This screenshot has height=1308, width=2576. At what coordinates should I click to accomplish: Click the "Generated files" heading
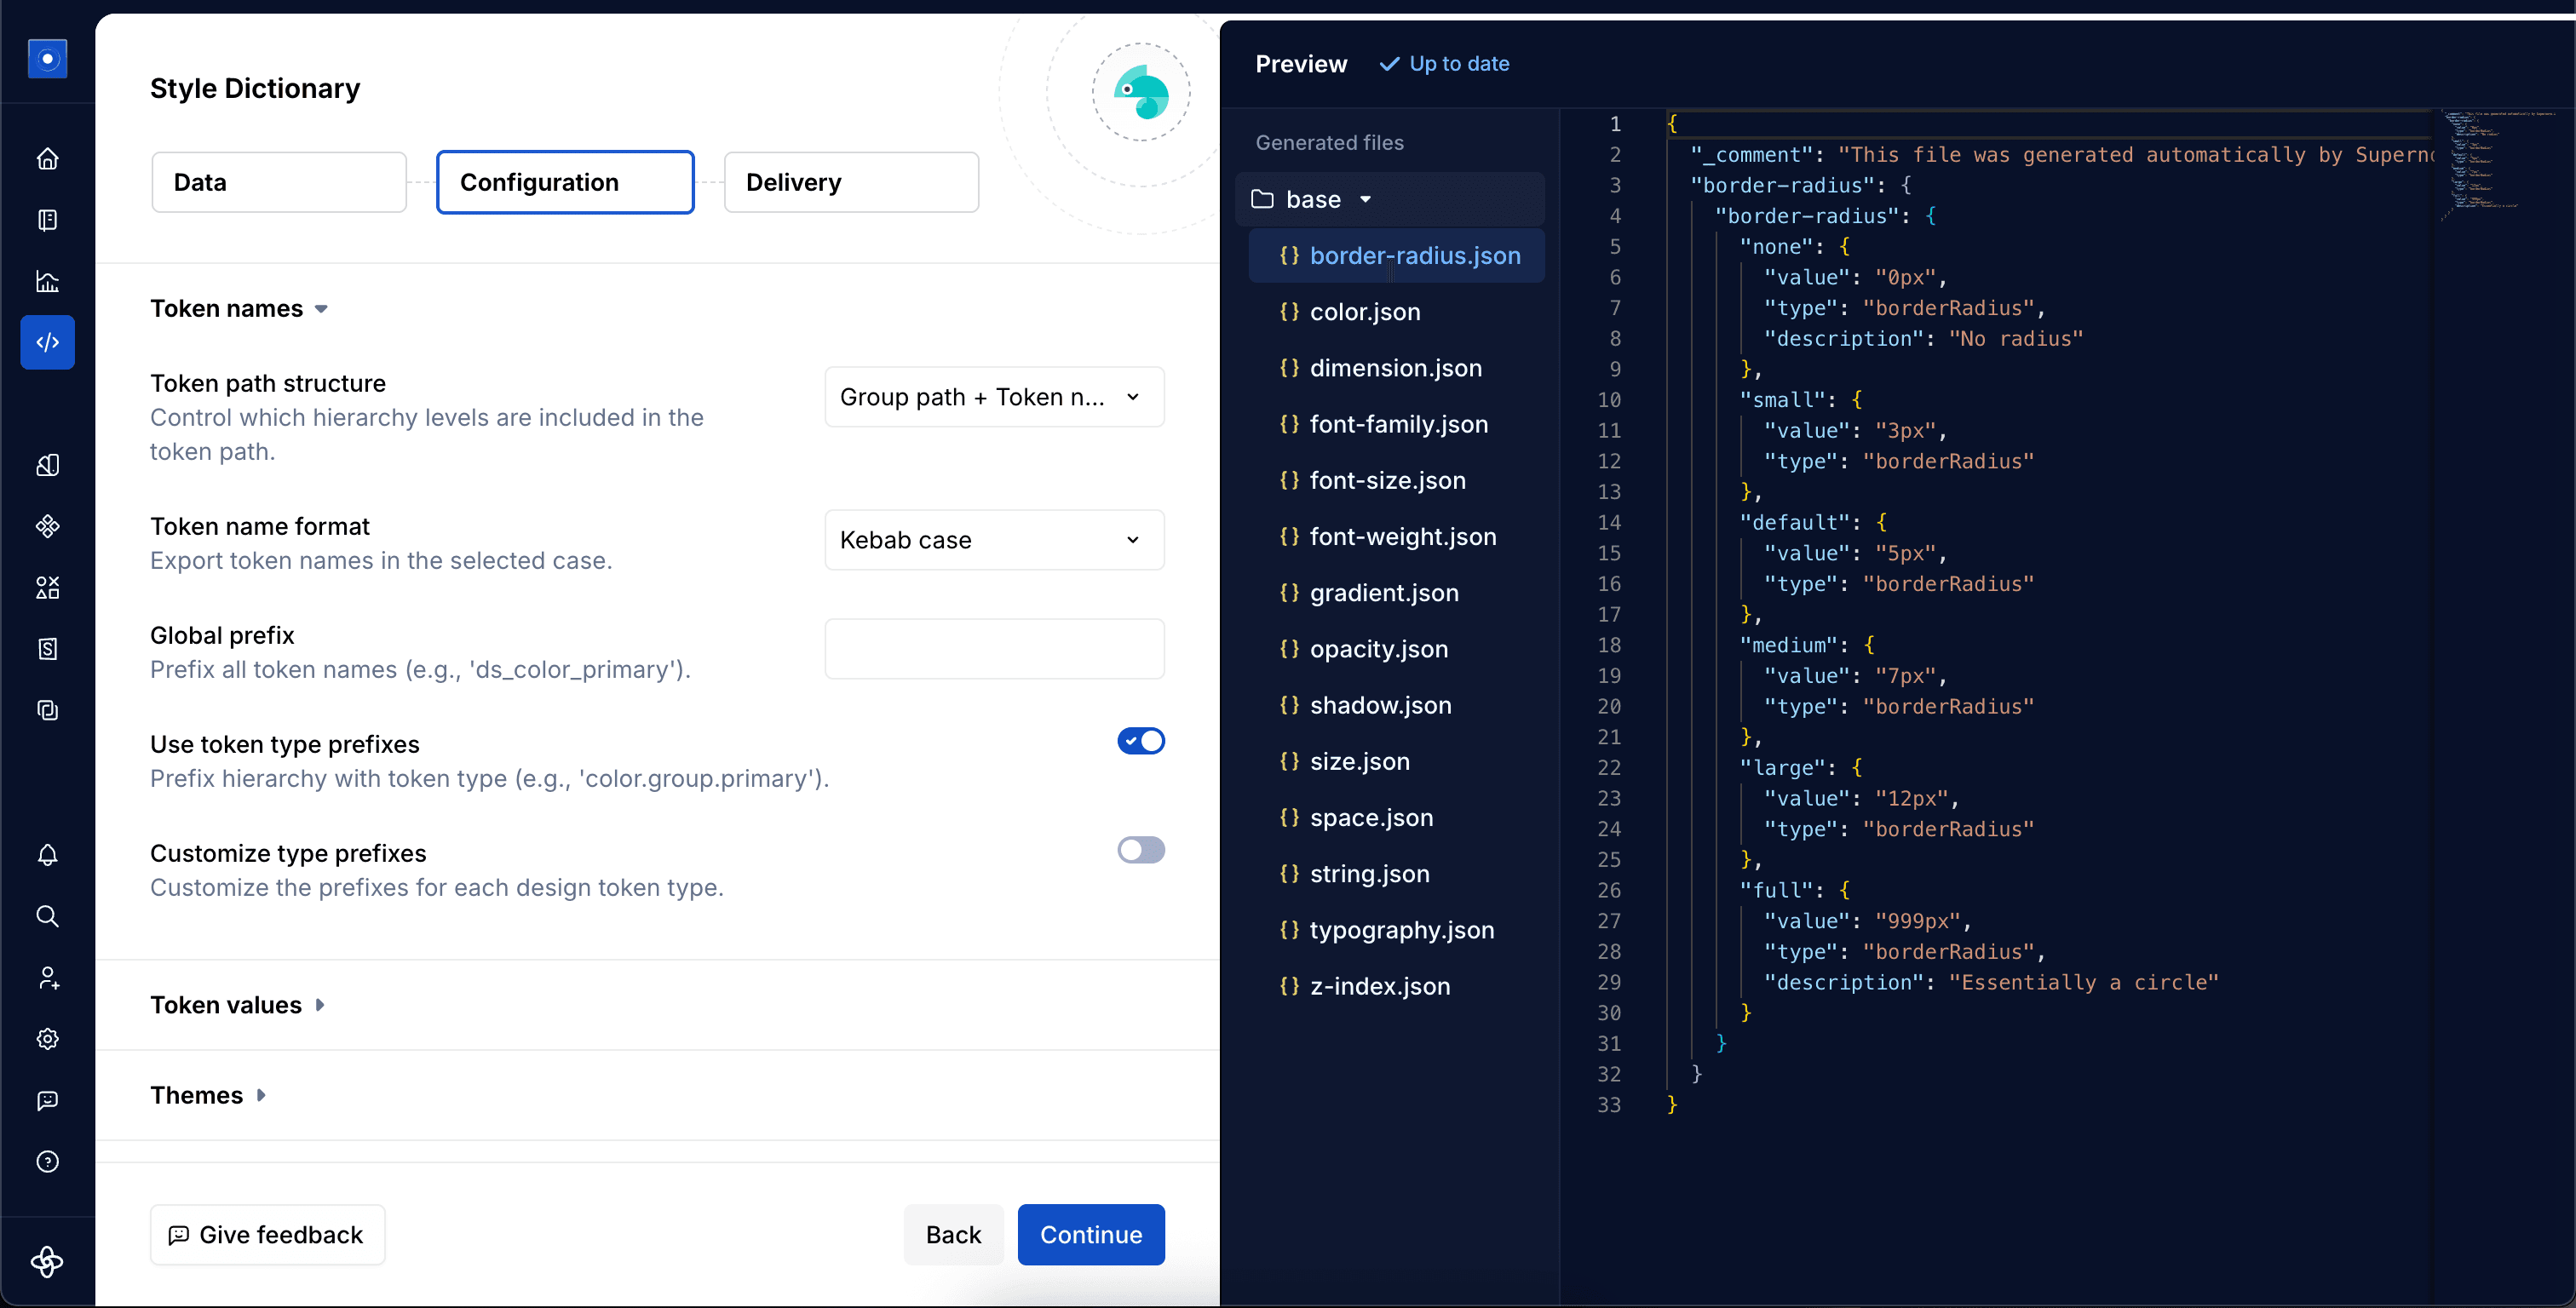[x=1329, y=143]
